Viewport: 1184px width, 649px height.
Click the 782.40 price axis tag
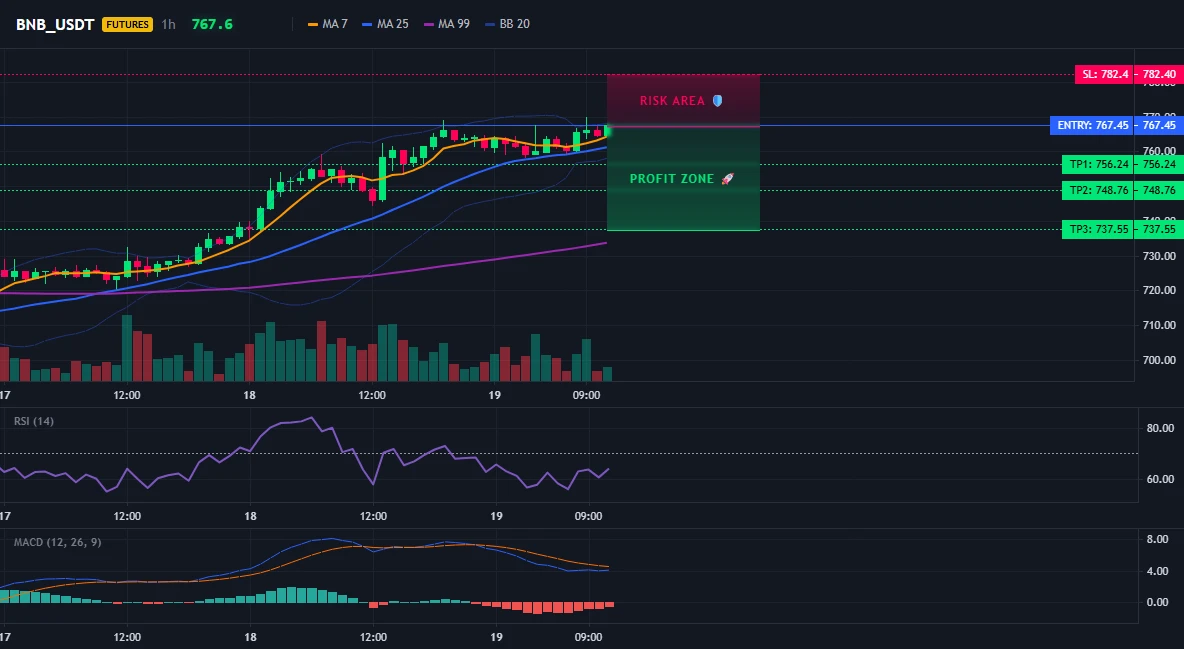point(1159,74)
